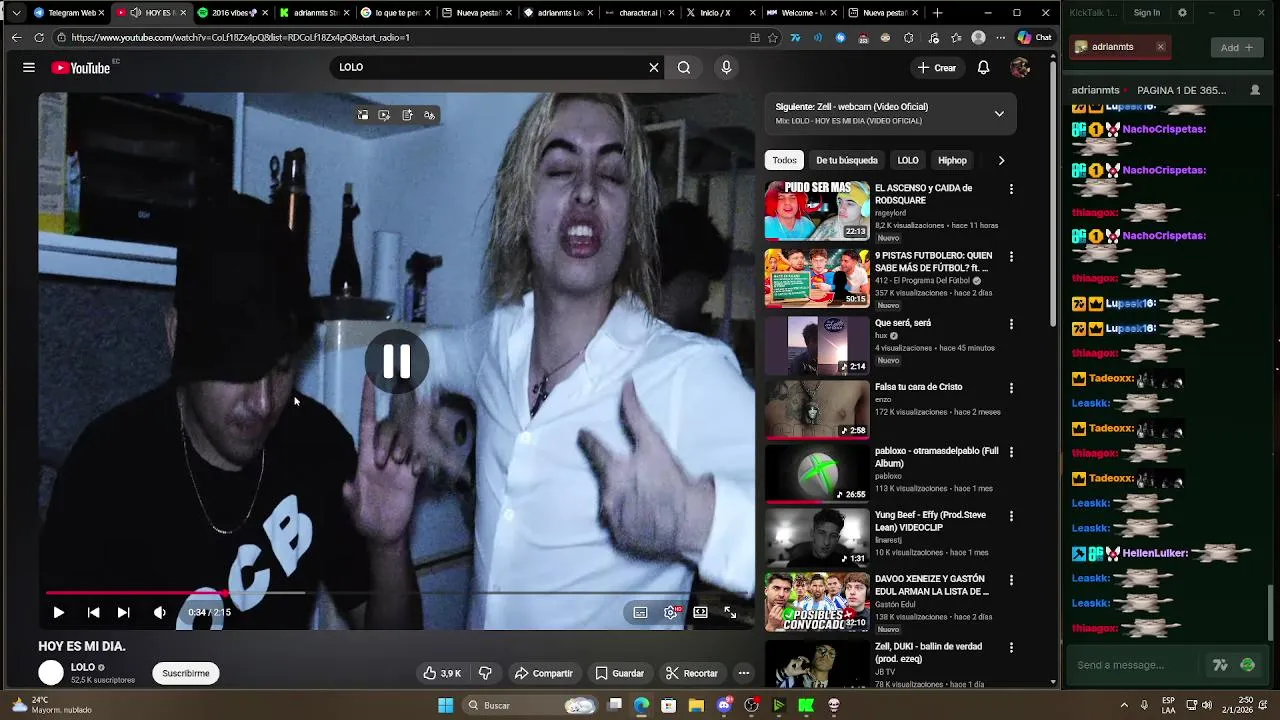Screen dimensions: 1280x720
Task: Skip to next video in the mix
Action: [123, 612]
